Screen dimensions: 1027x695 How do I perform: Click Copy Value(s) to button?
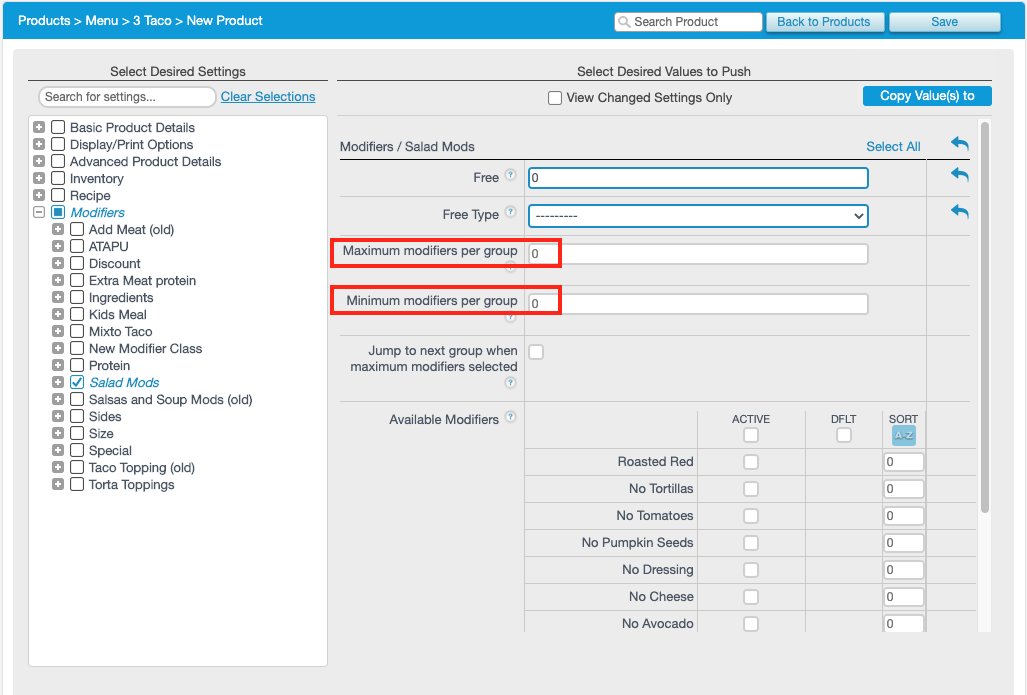927,96
